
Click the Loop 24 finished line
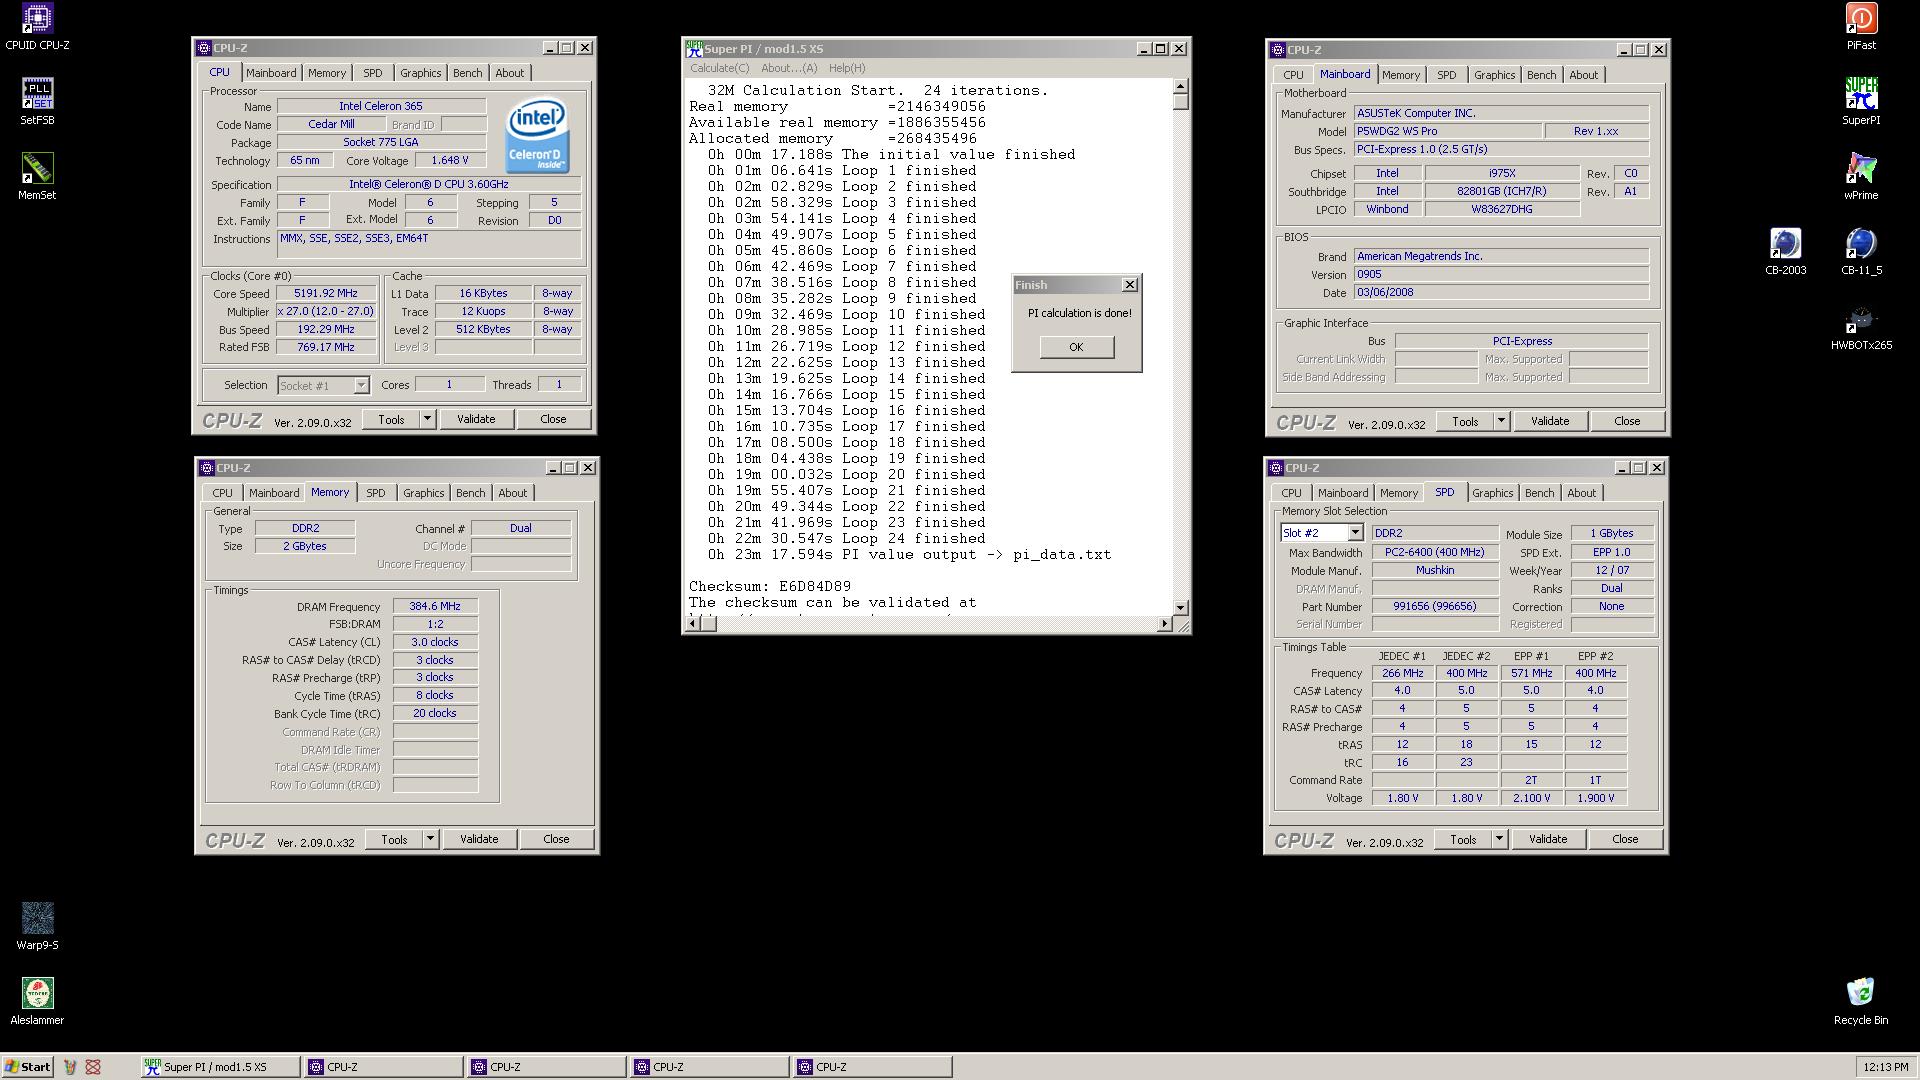pyautogui.click(x=846, y=539)
